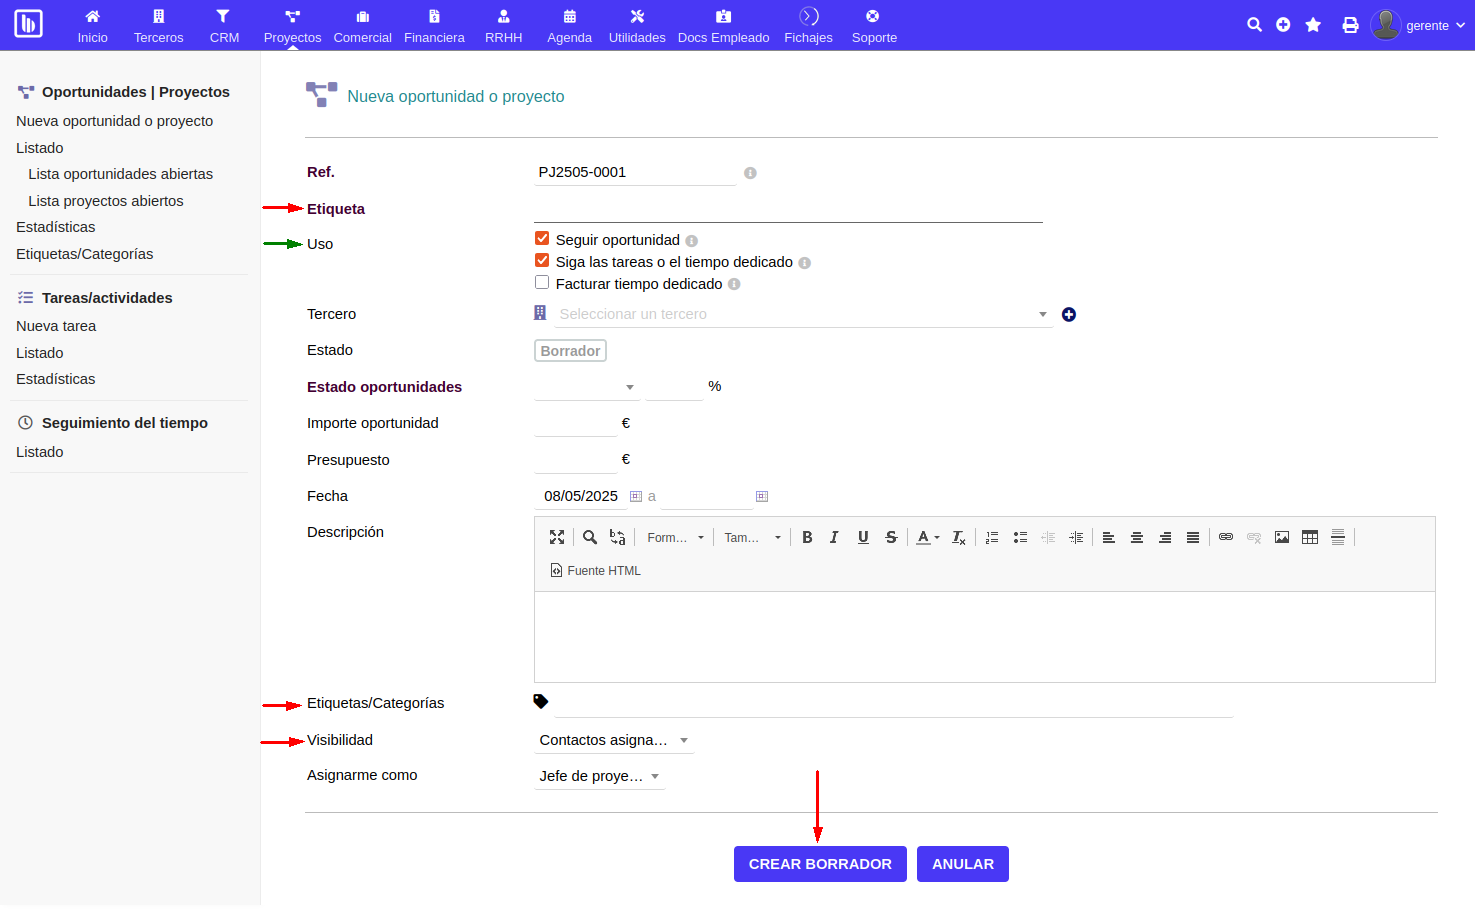Switch editor to Fuente HTML view

pos(595,570)
